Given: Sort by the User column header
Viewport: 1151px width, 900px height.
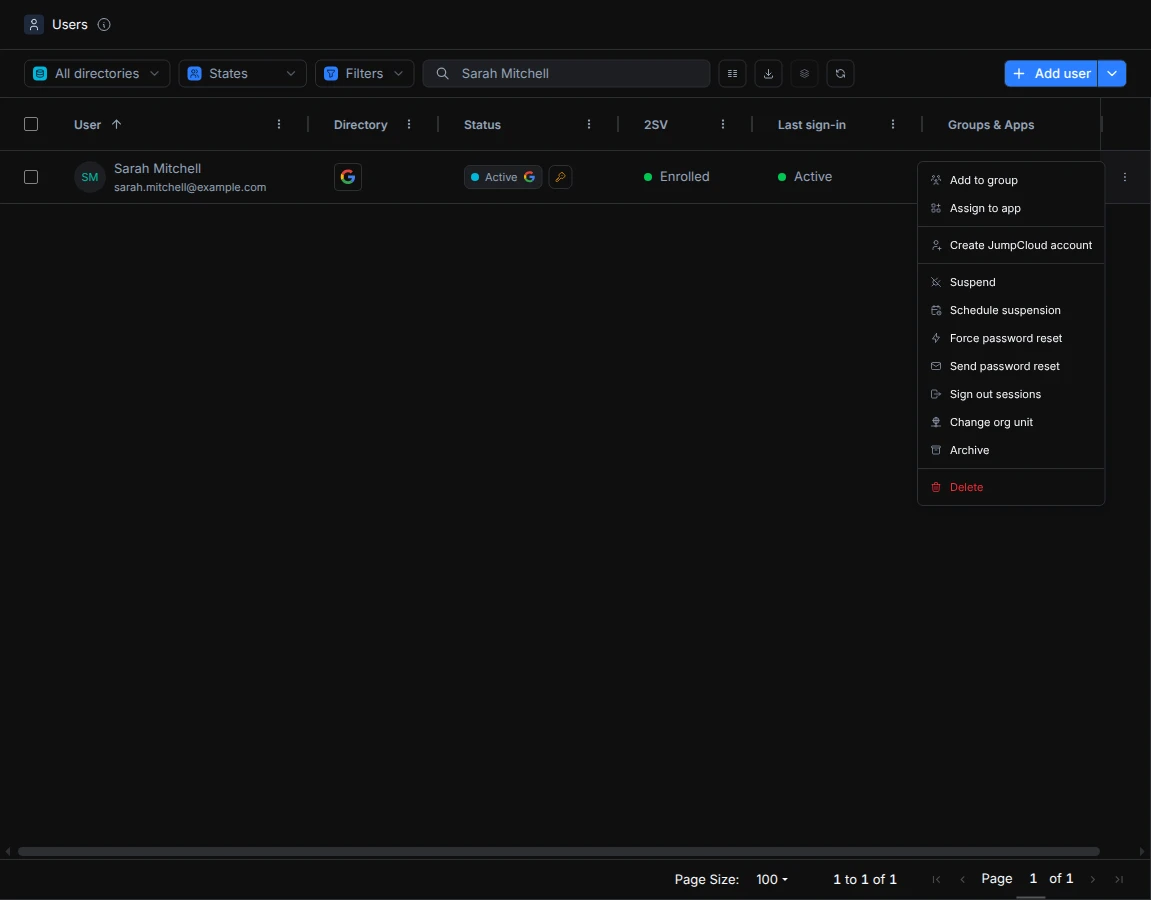Looking at the screenshot, I should tap(87, 125).
